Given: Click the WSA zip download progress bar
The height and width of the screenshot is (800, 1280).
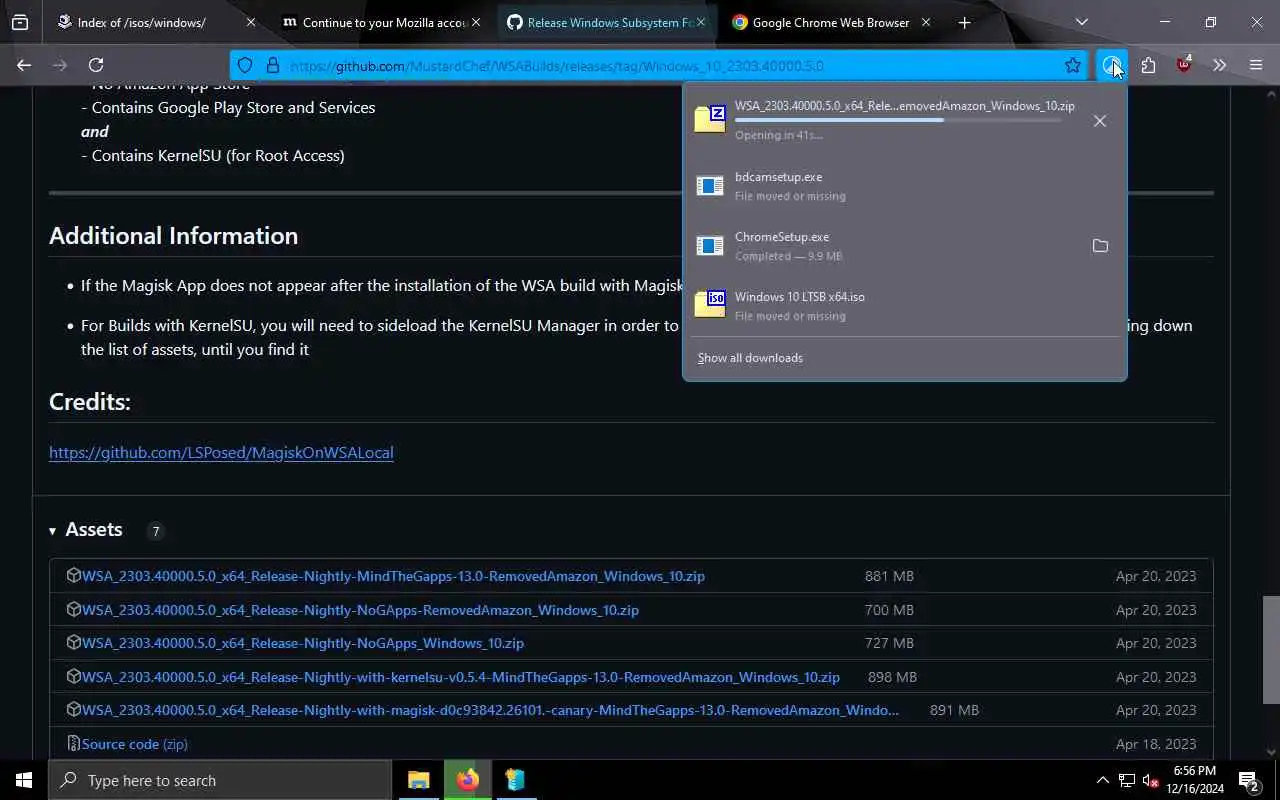Looking at the screenshot, I should (x=898, y=121).
